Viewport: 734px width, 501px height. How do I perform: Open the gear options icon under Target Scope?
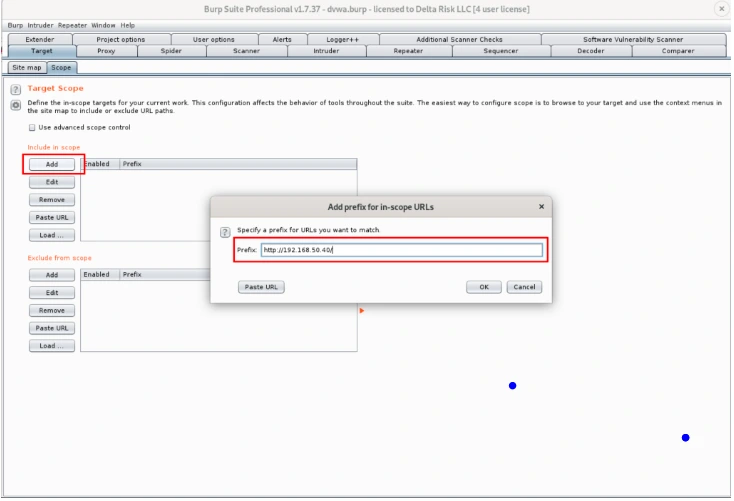[x=15, y=105]
